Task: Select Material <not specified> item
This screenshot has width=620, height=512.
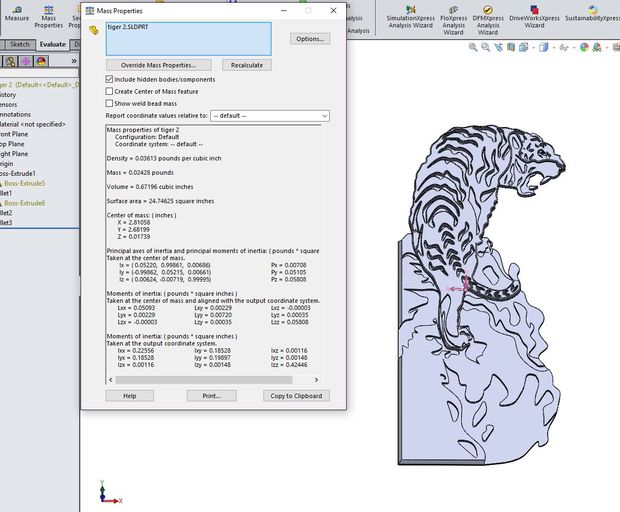Action: (33, 125)
